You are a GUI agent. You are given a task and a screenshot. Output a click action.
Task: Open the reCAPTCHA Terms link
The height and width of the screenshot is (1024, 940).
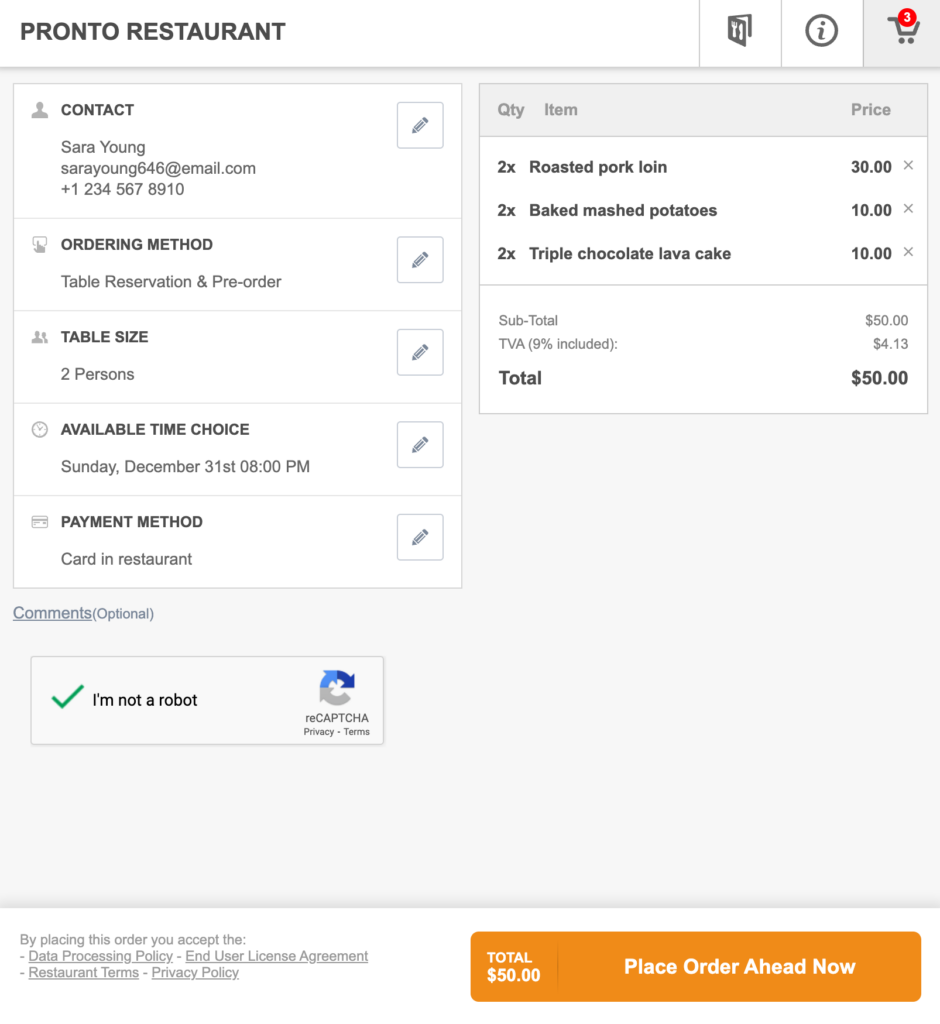coord(357,732)
